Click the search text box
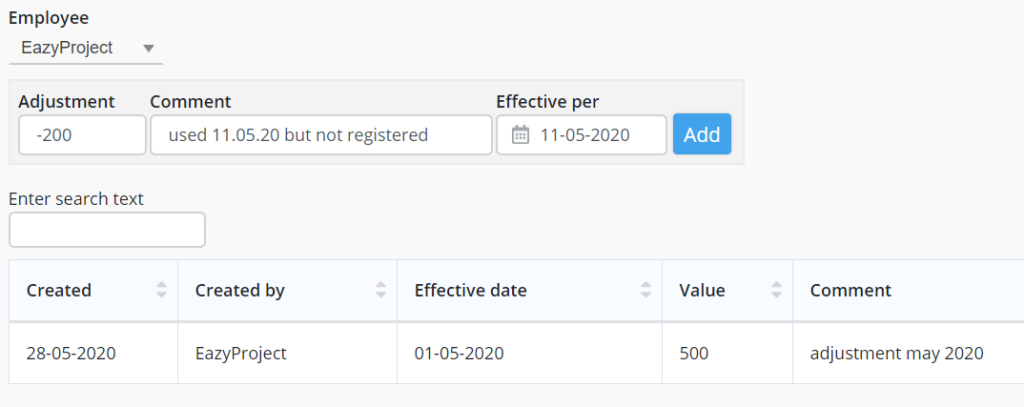 tap(107, 229)
